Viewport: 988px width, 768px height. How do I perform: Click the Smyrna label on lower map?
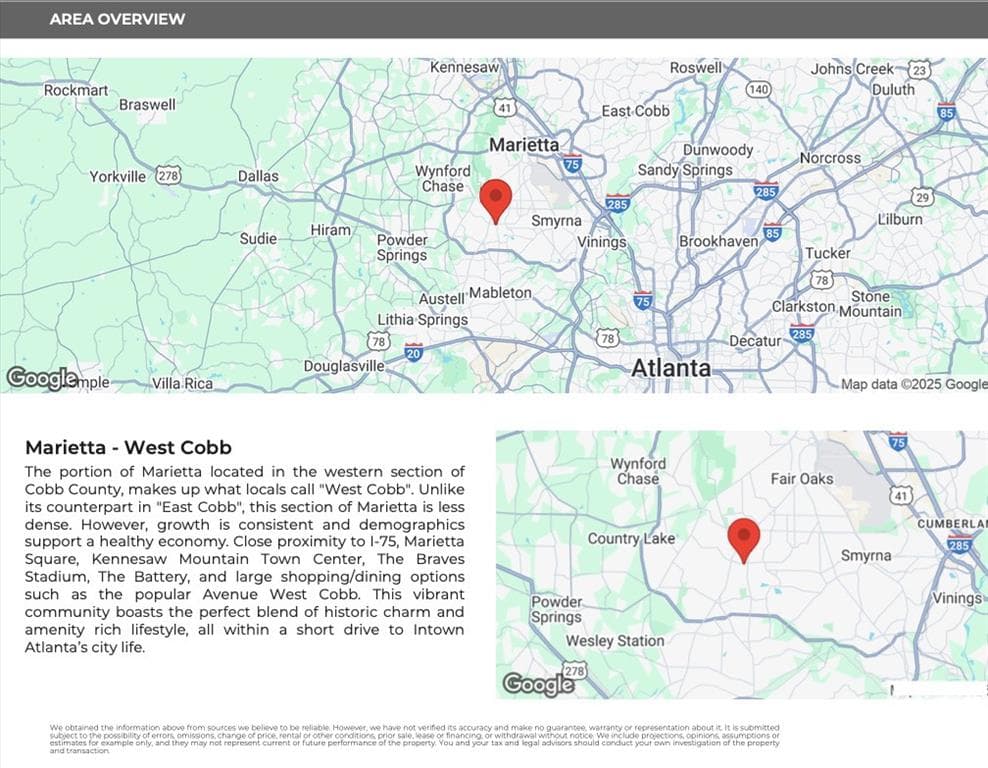(866, 555)
